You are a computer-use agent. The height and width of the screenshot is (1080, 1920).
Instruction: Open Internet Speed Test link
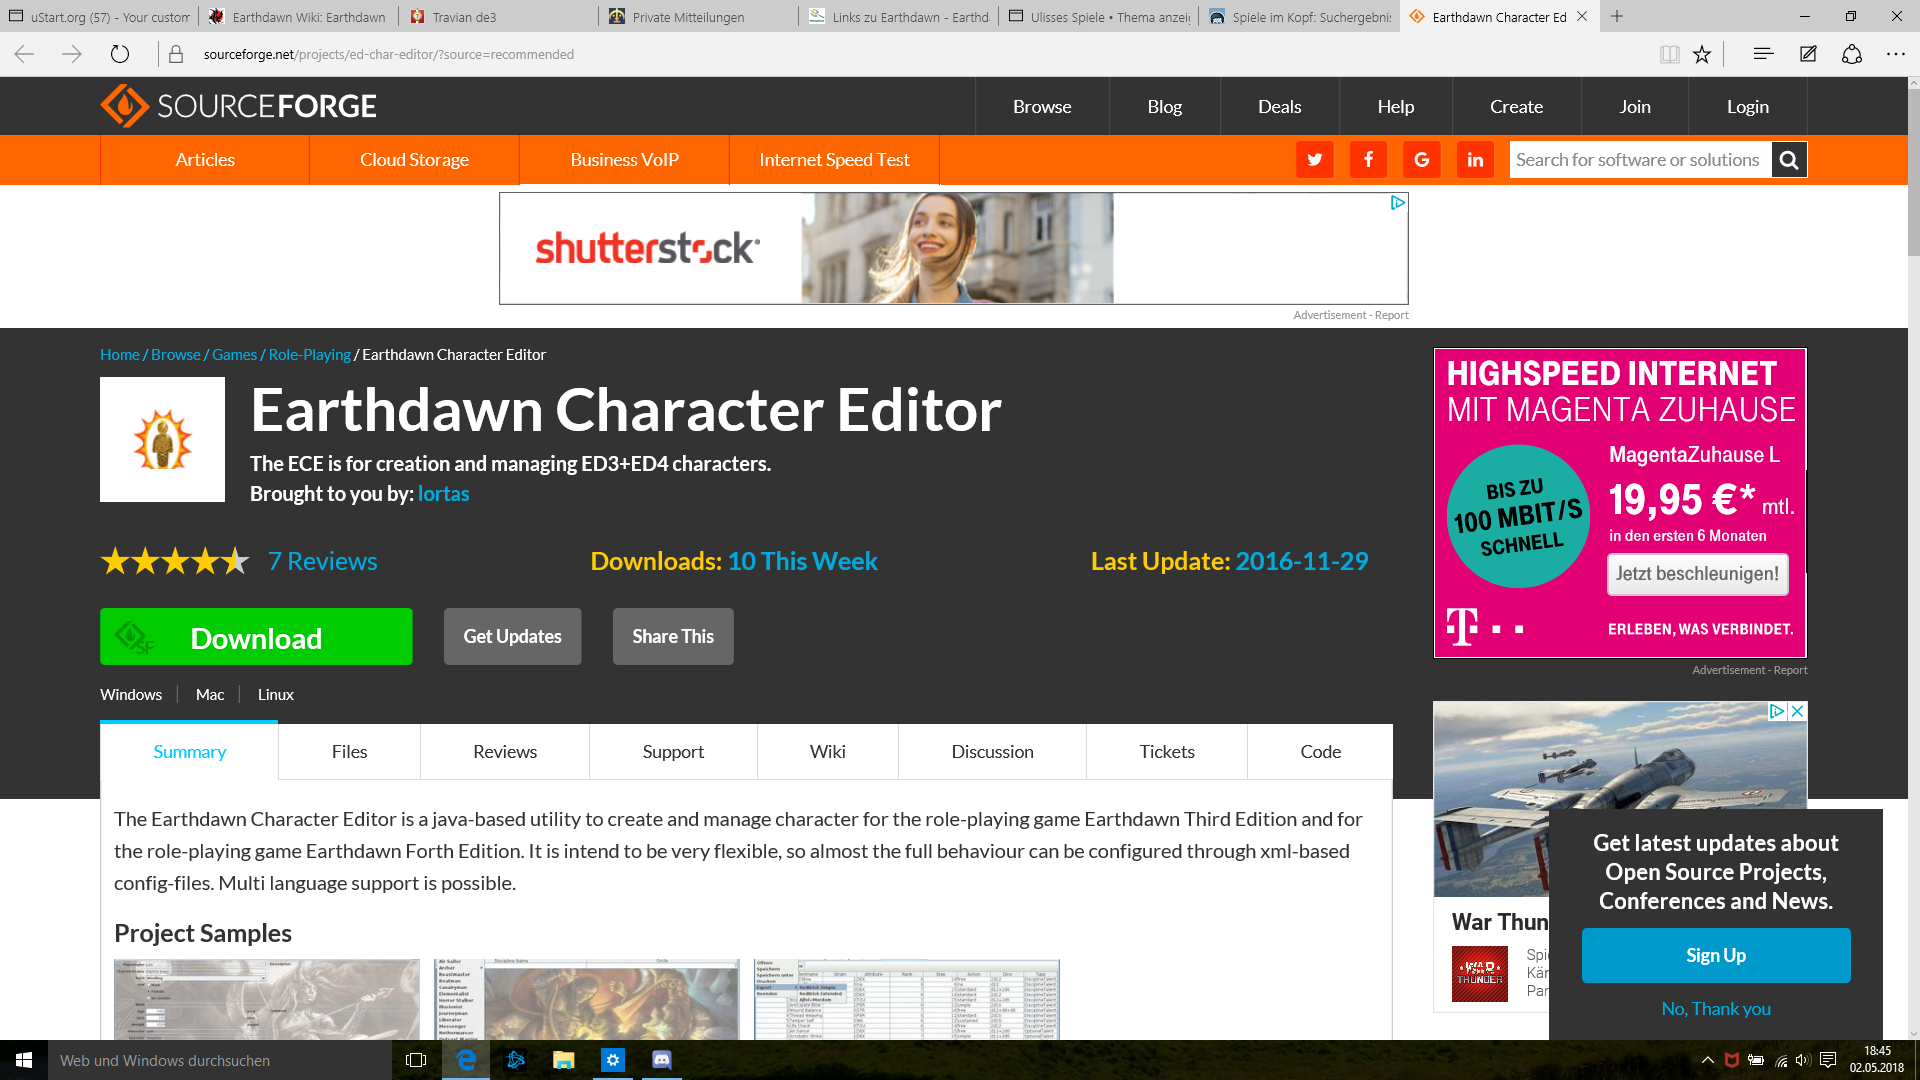834,160
